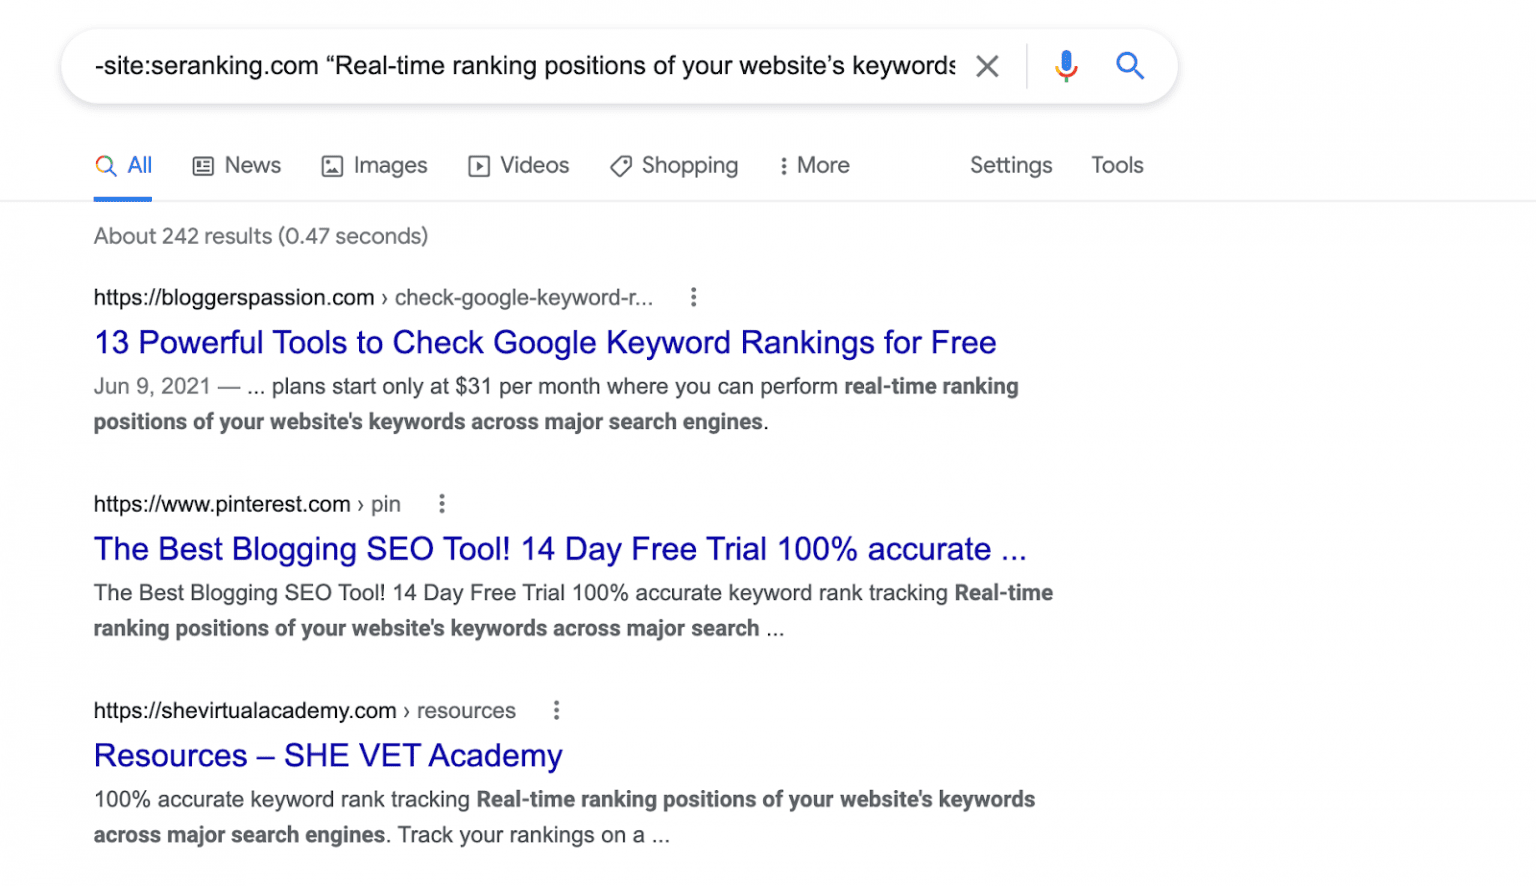This screenshot has height=886, width=1536.
Task: Select the camera icon beside Images
Action: coord(330,165)
